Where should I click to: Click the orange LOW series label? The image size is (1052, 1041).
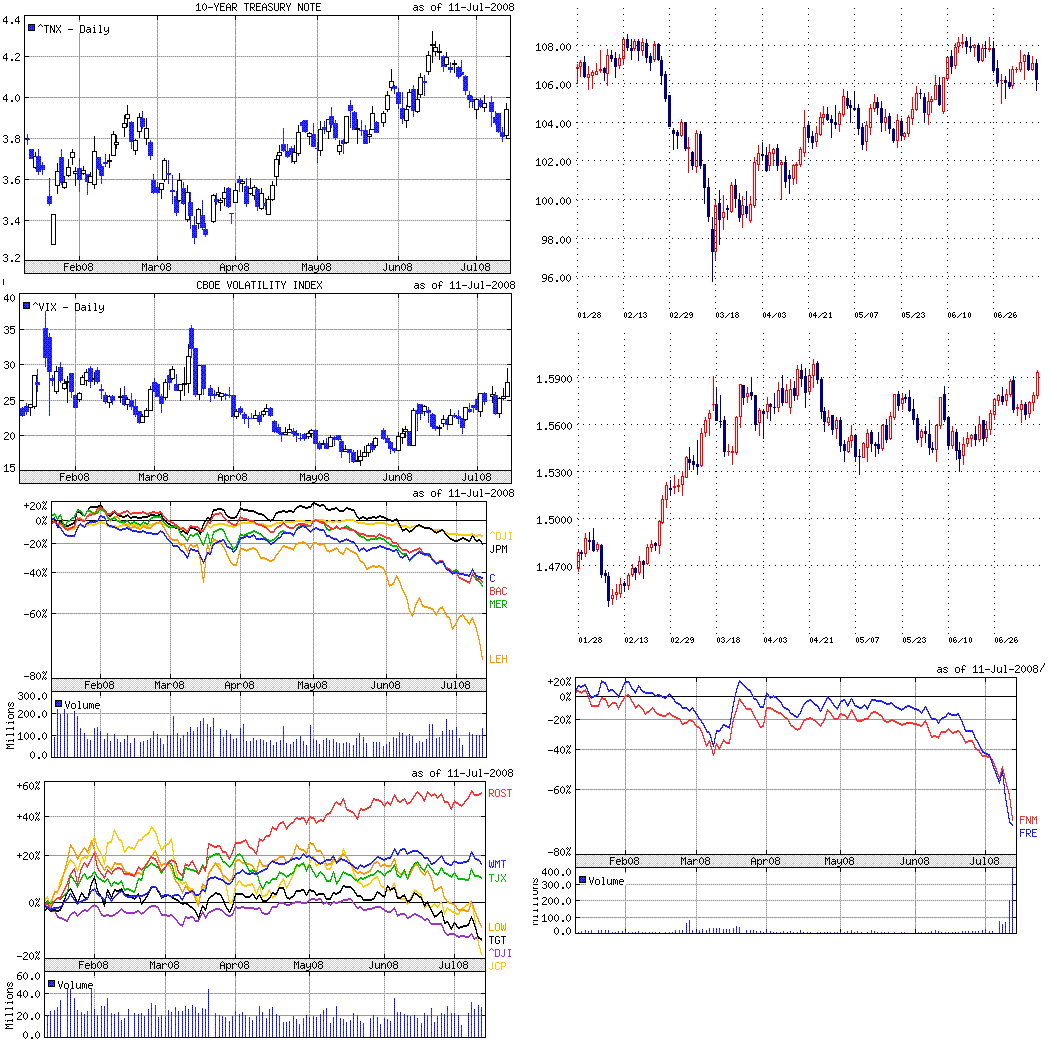pyautogui.click(x=497, y=927)
